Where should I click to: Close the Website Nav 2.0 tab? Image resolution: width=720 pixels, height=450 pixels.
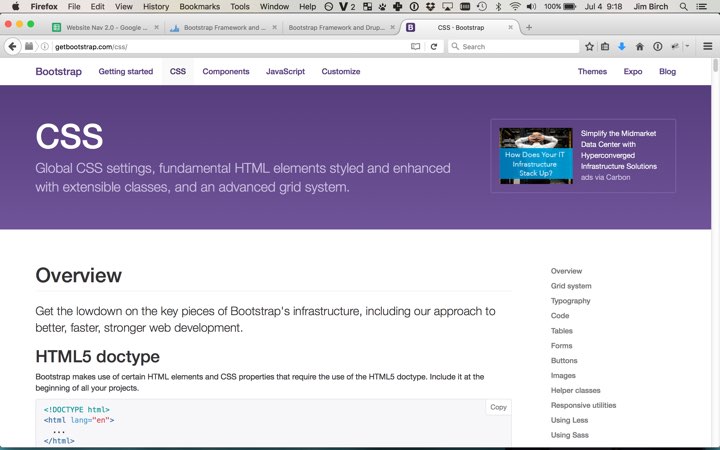(x=156, y=28)
